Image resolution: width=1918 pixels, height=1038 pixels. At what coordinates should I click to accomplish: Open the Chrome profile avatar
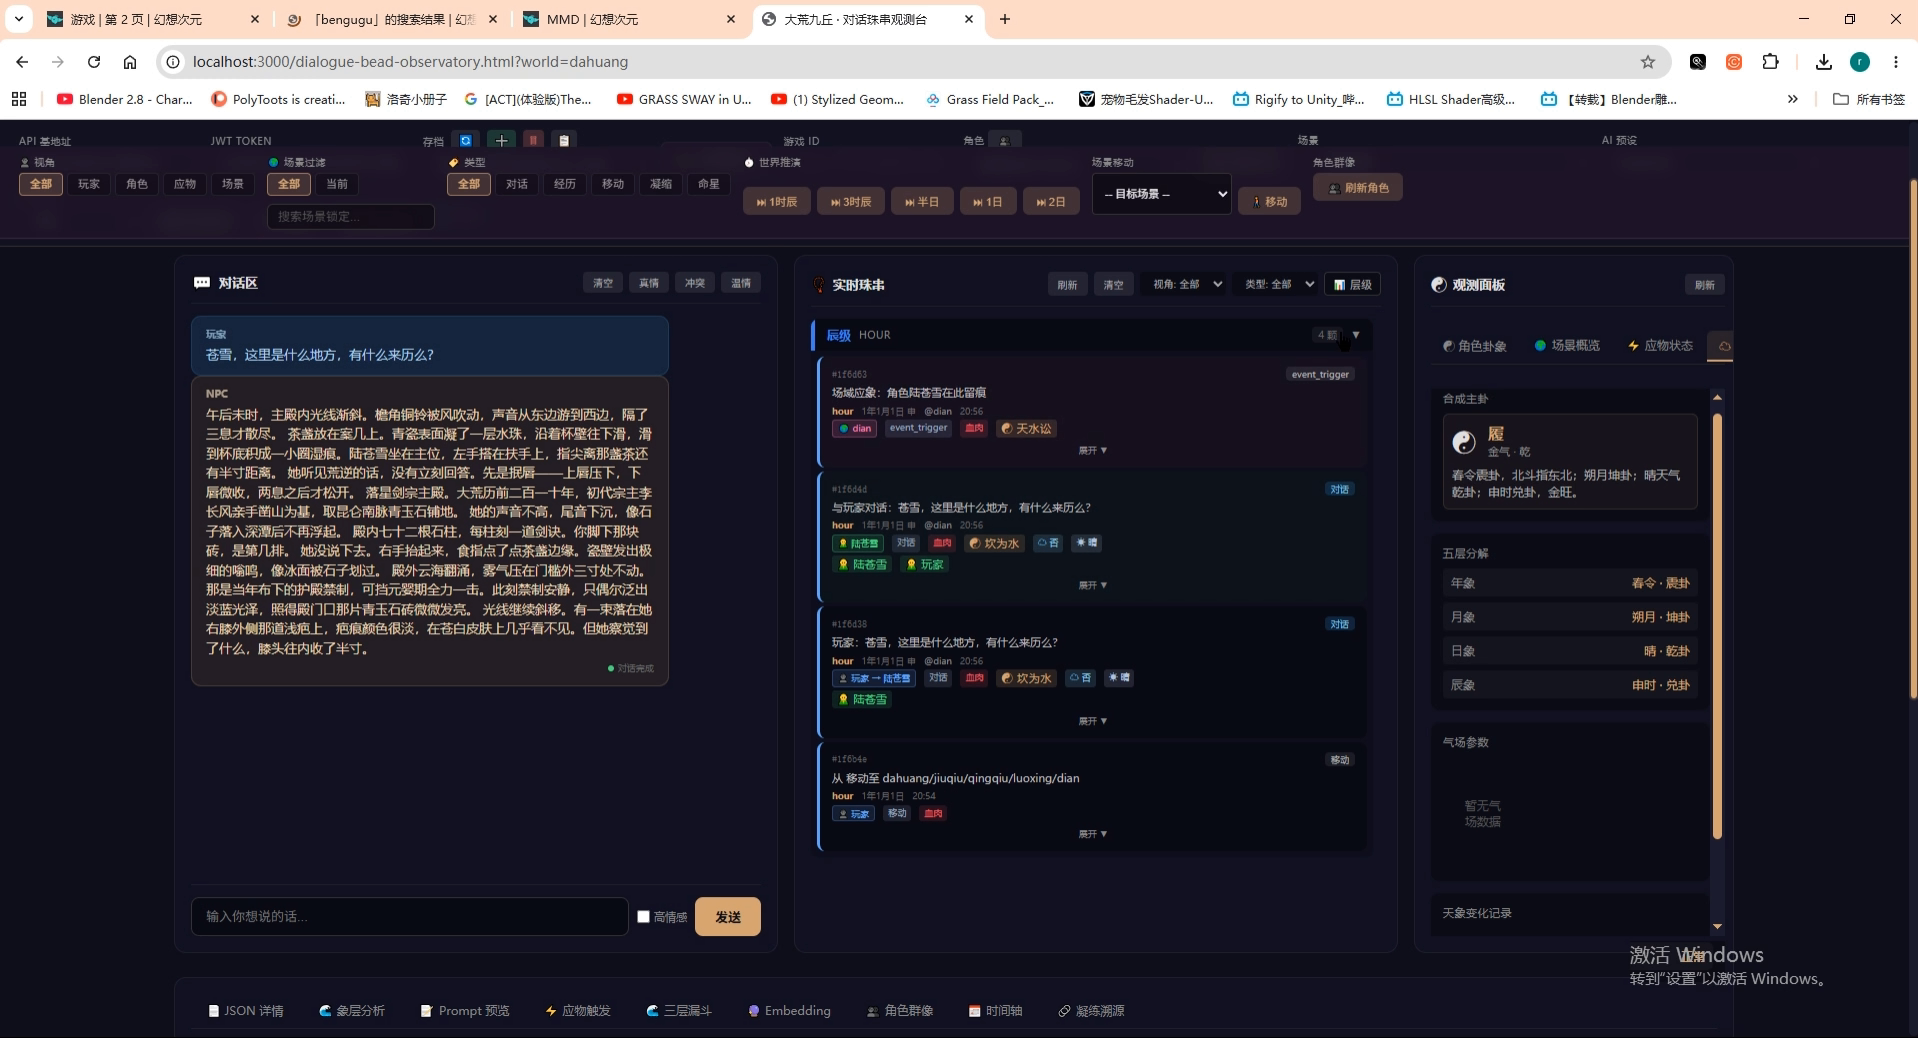coord(1860,62)
